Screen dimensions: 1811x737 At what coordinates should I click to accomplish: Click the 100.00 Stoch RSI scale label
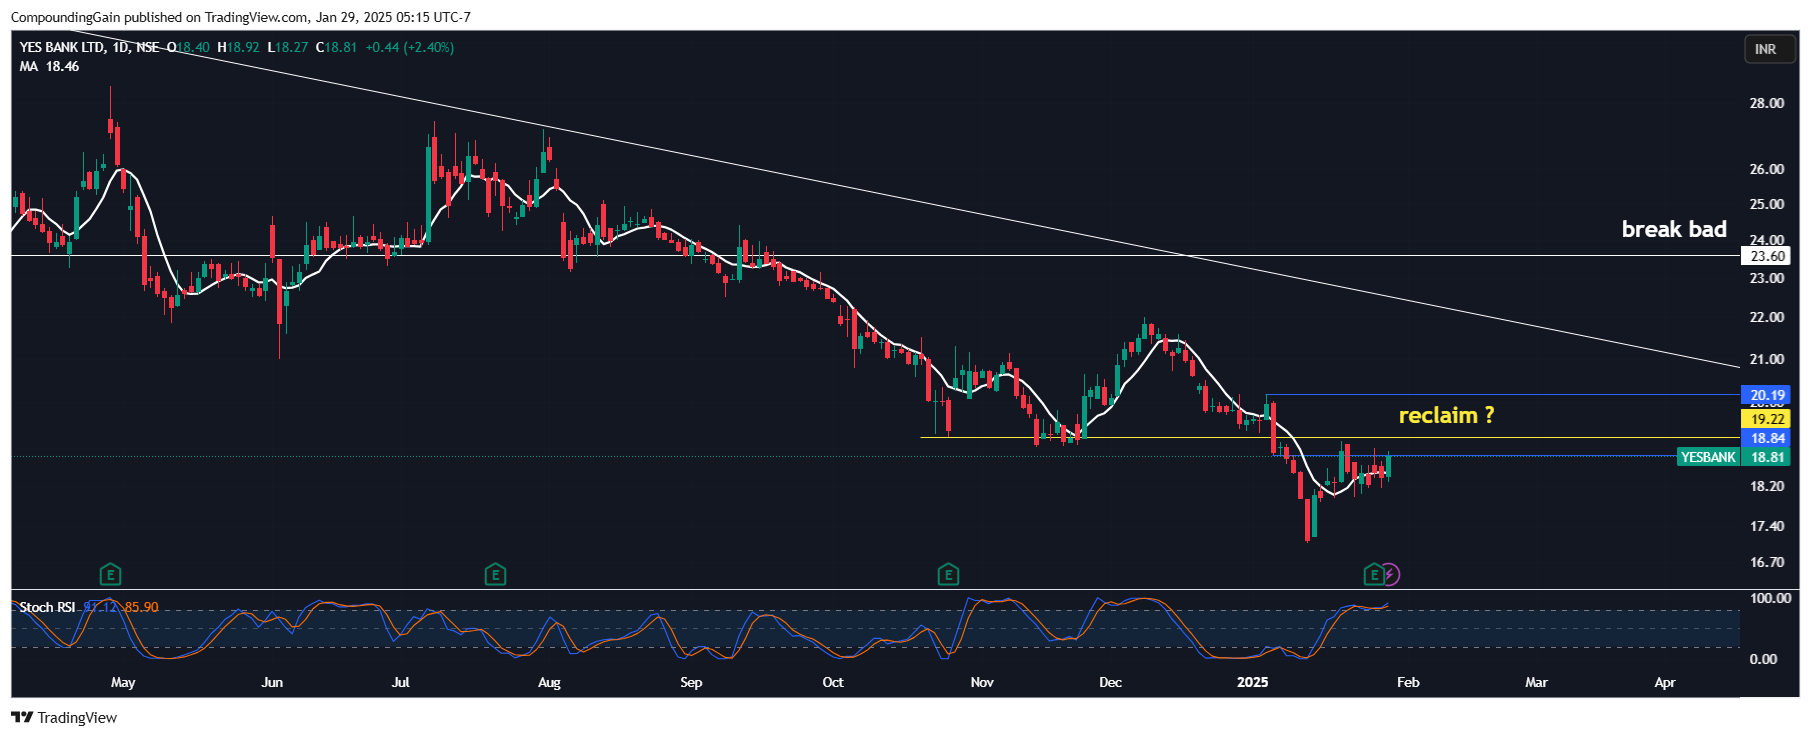click(1770, 598)
